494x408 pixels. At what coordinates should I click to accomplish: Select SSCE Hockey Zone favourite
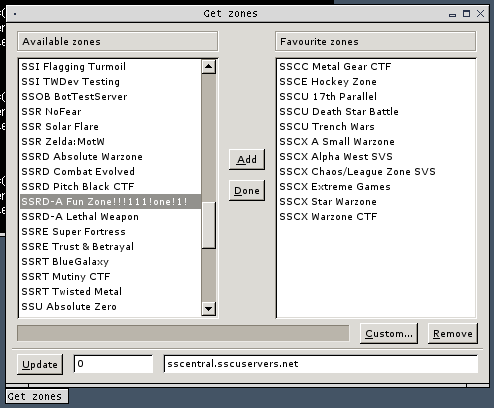pyautogui.click(x=376, y=82)
